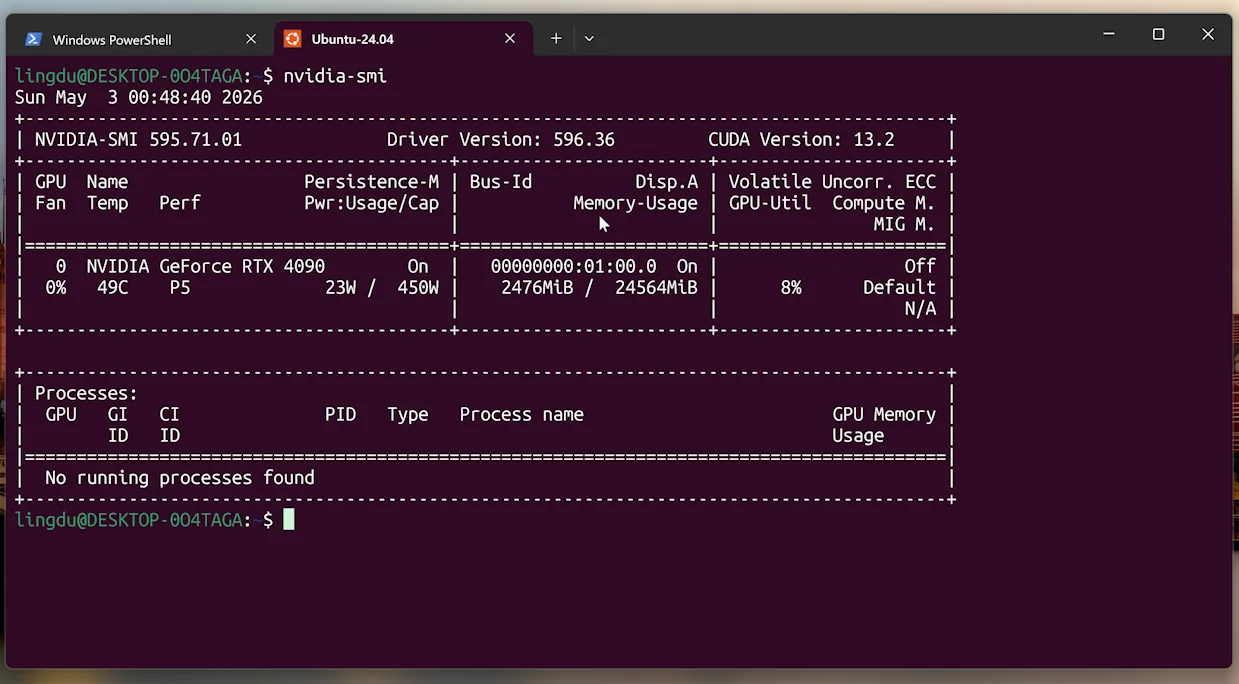Screen dimensions: 1239x684
Task: Click the bottom prompt lingdu@DESKTOP-0O4TAGA
Action: tap(129, 520)
